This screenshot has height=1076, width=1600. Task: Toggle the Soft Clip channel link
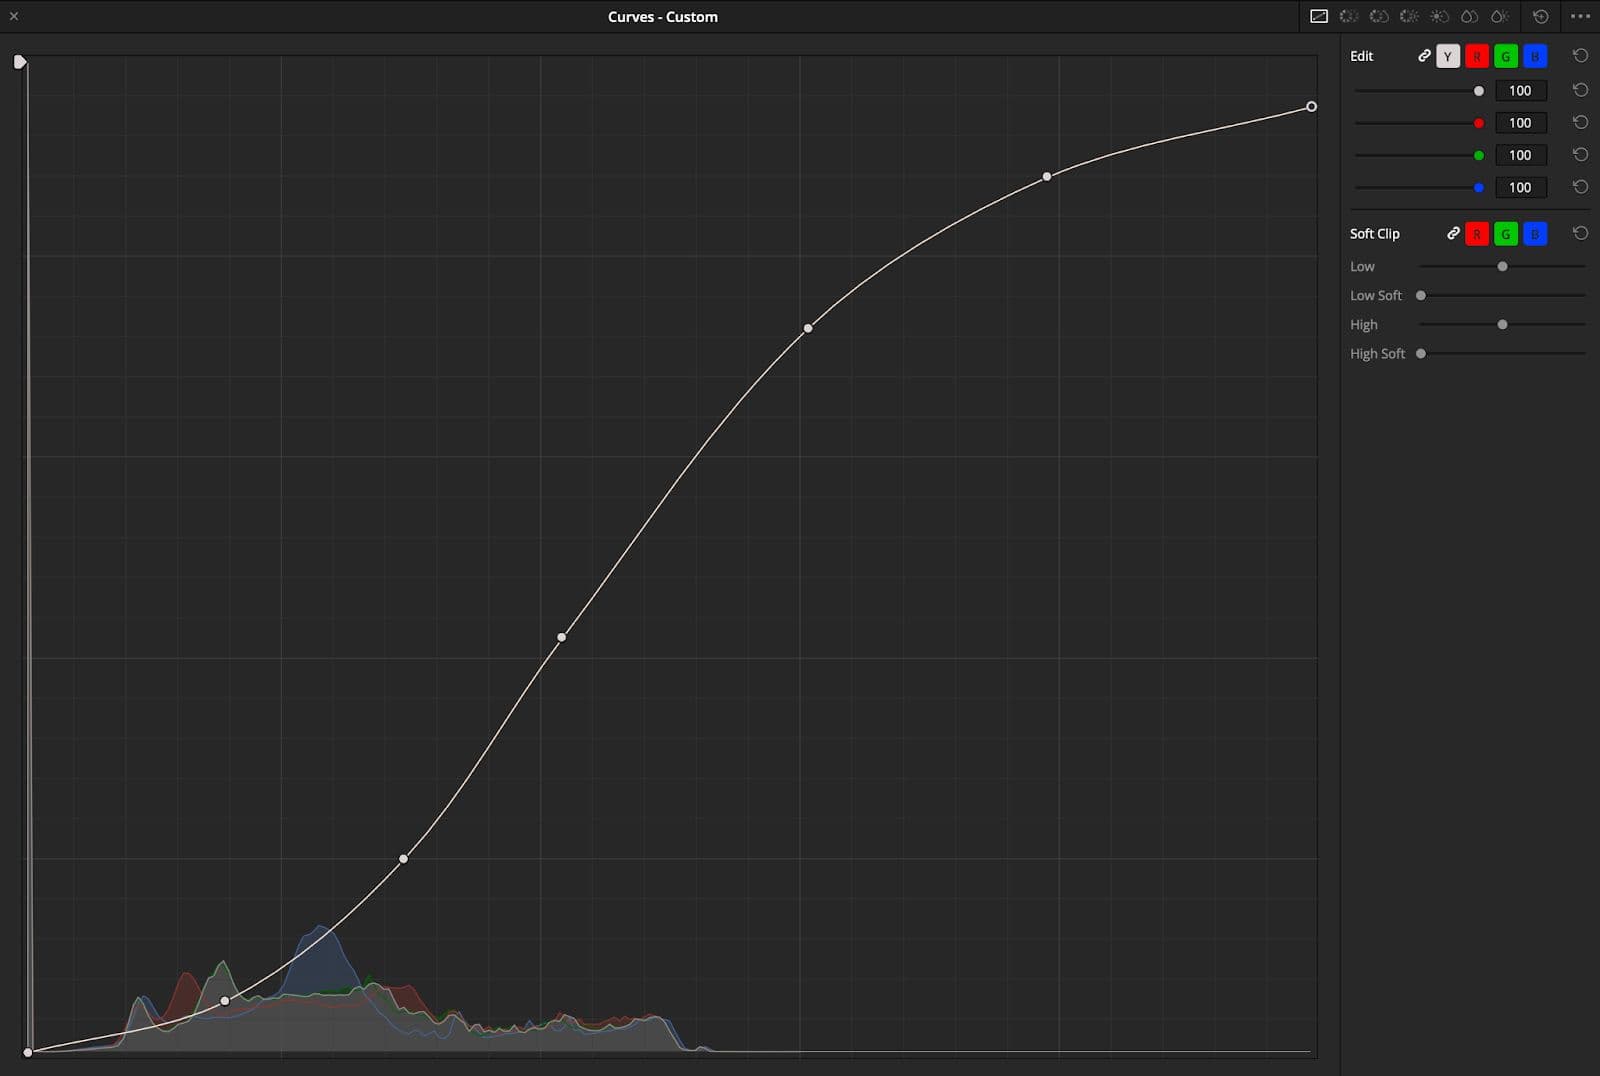pyautogui.click(x=1453, y=234)
